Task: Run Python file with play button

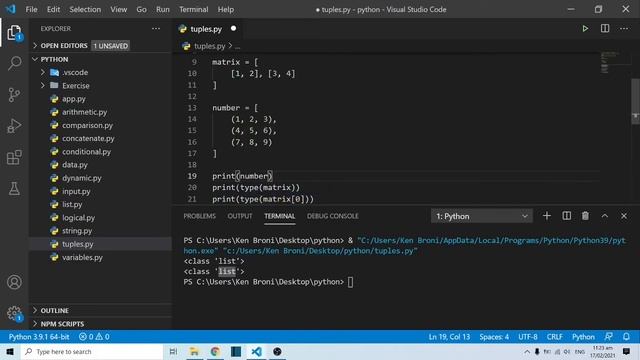Action: pyautogui.click(x=585, y=29)
